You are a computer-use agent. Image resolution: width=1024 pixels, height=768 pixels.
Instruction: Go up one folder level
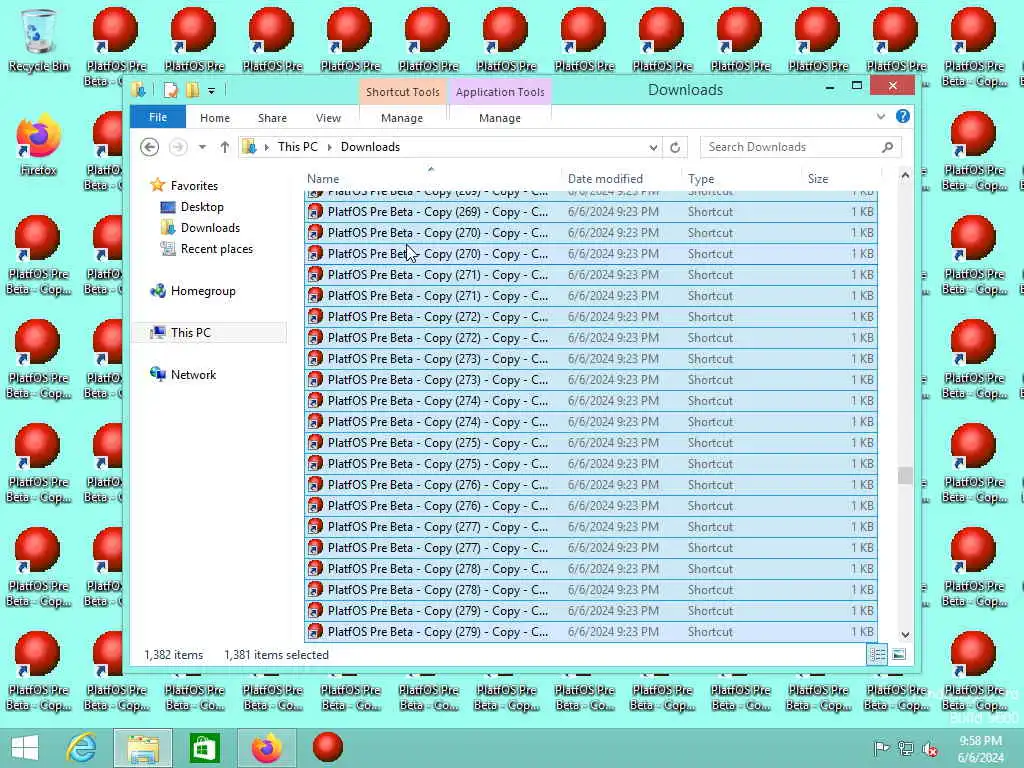click(225, 147)
